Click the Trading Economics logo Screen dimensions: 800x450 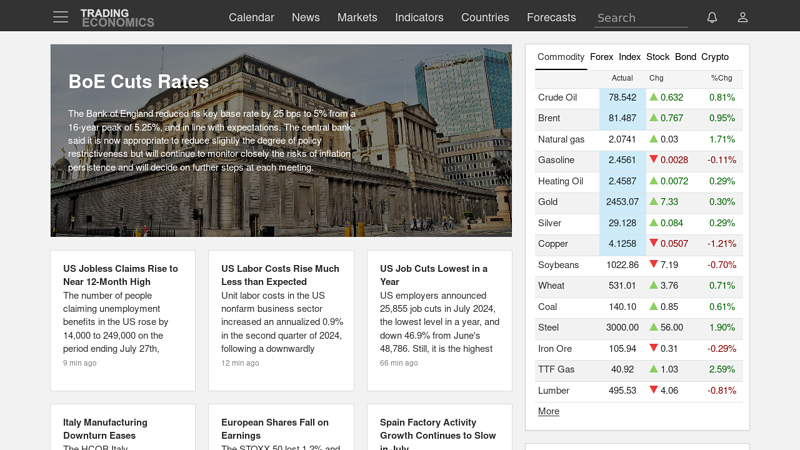pyautogui.click(x=117, y=18)
